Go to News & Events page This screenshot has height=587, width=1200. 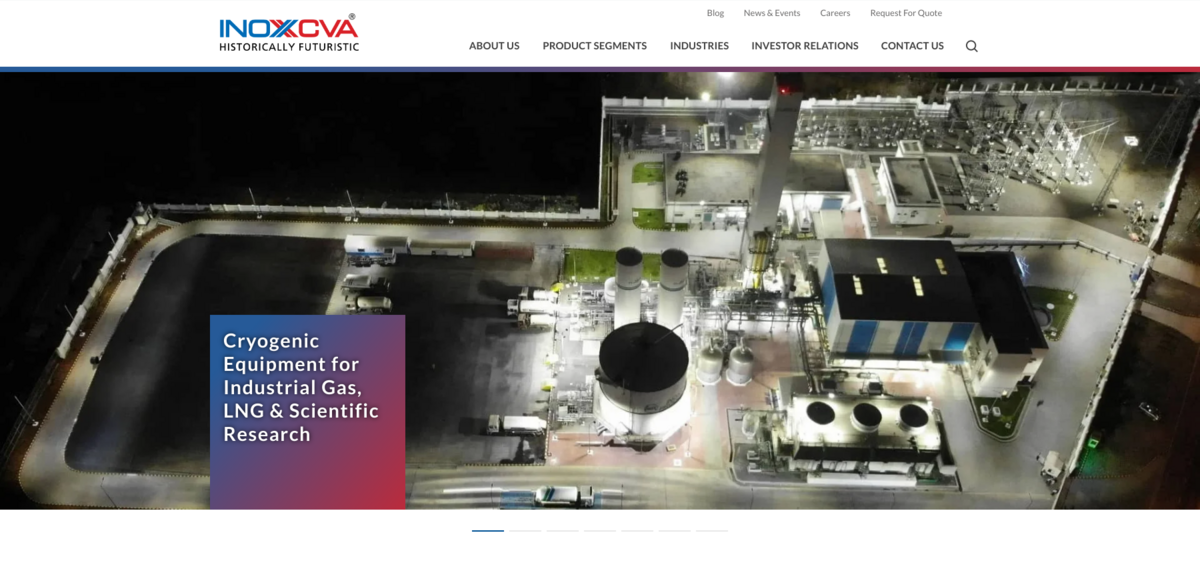[771, 13]
